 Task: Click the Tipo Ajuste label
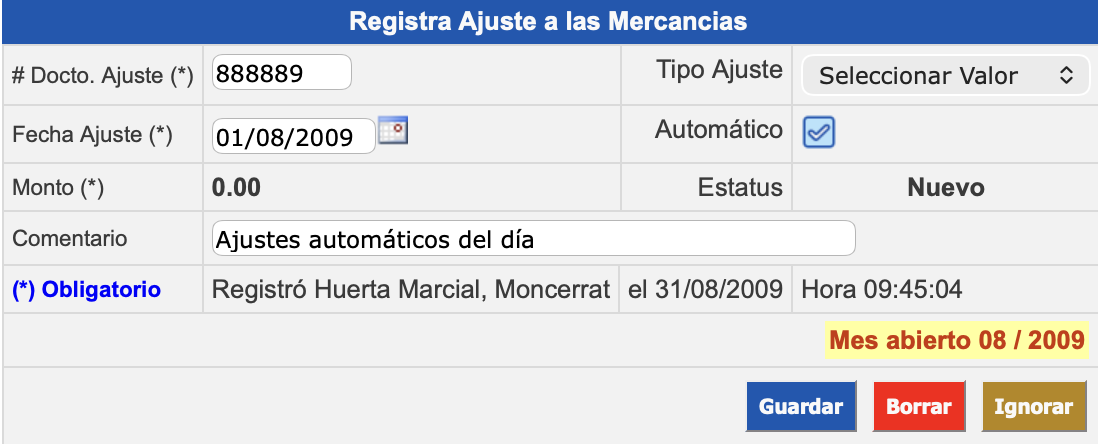pyautogui.click(x=719, y=70)
